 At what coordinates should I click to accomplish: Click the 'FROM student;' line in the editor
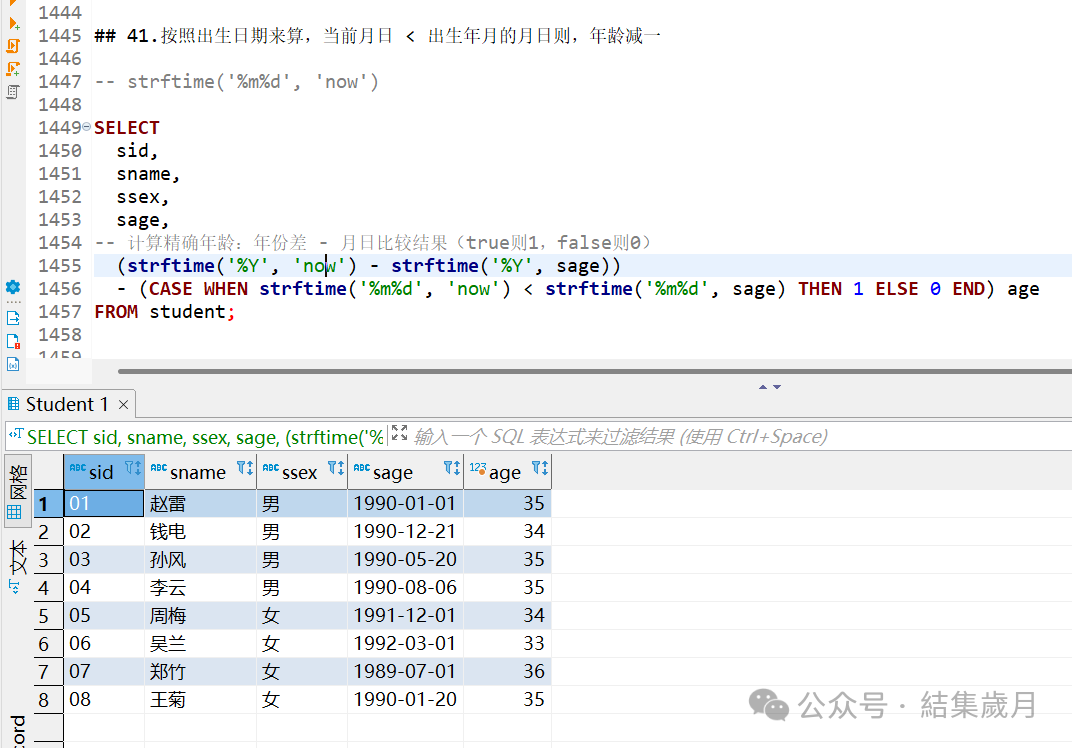click(x=164, y=312)
